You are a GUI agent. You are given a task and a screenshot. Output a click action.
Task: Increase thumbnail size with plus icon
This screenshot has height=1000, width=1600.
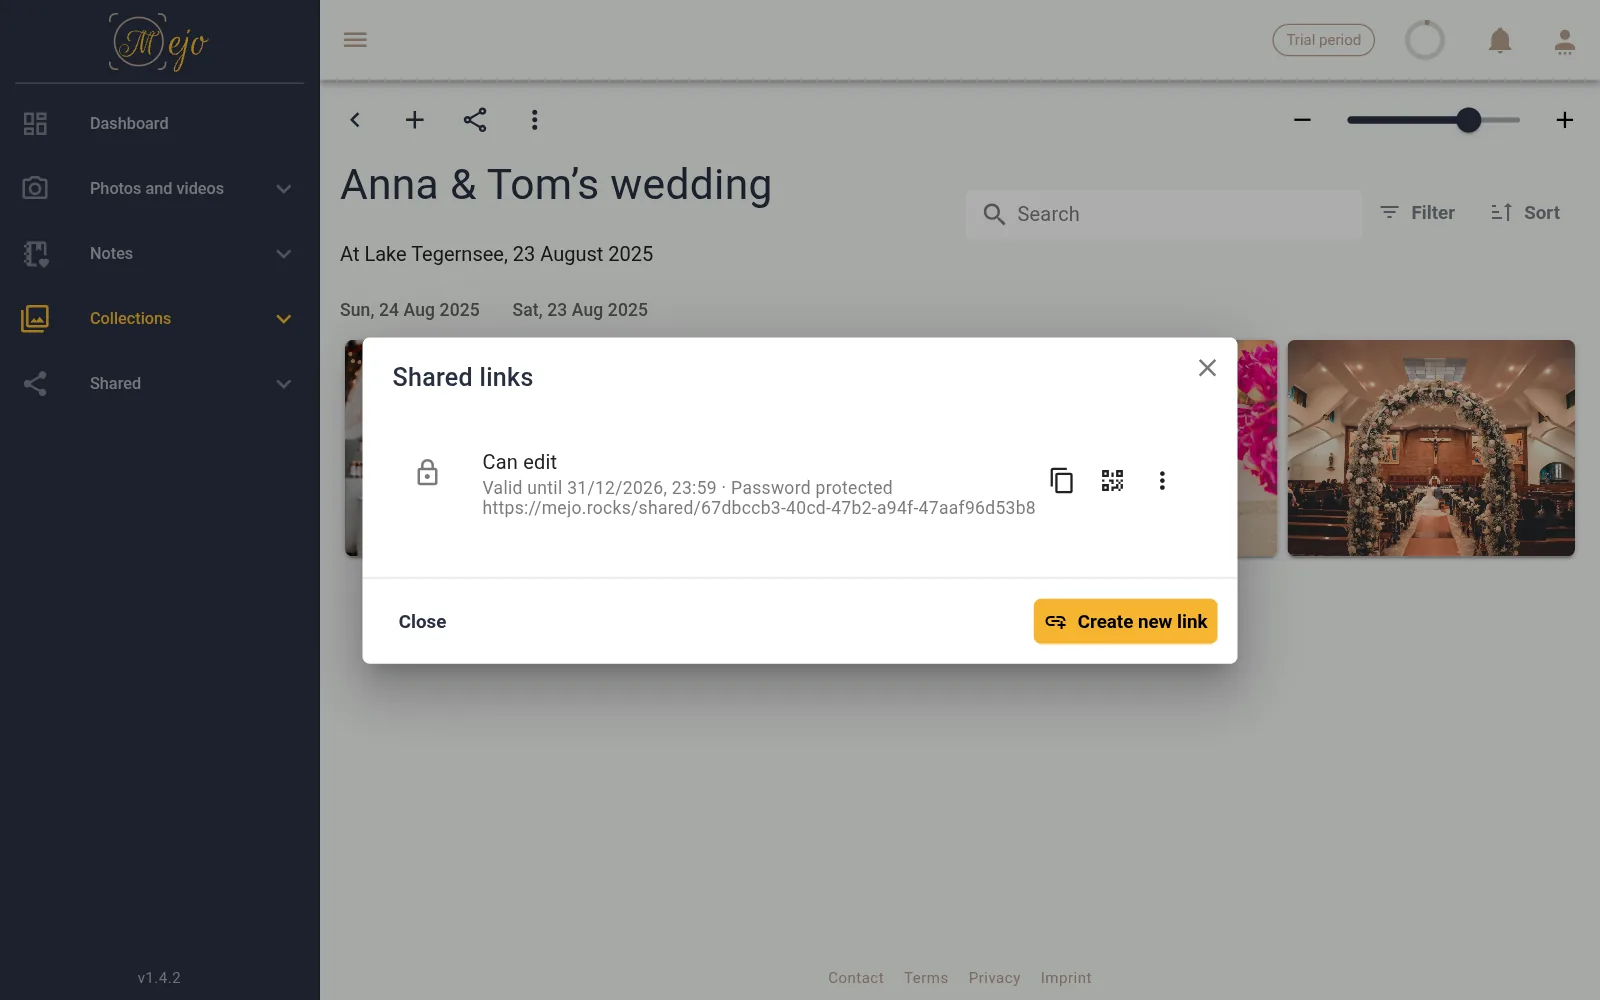pyautogui.click(x=1565, y=120)
